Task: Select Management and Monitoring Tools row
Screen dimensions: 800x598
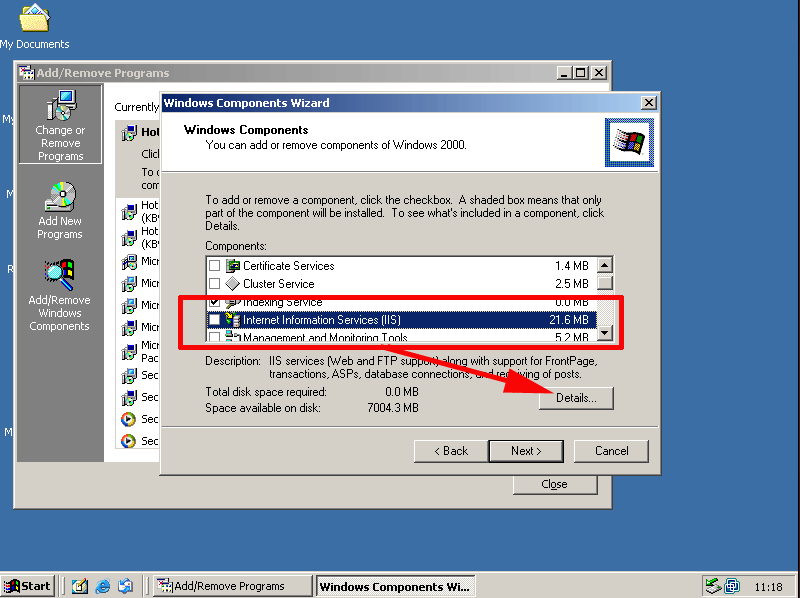Action: point(402,336)
